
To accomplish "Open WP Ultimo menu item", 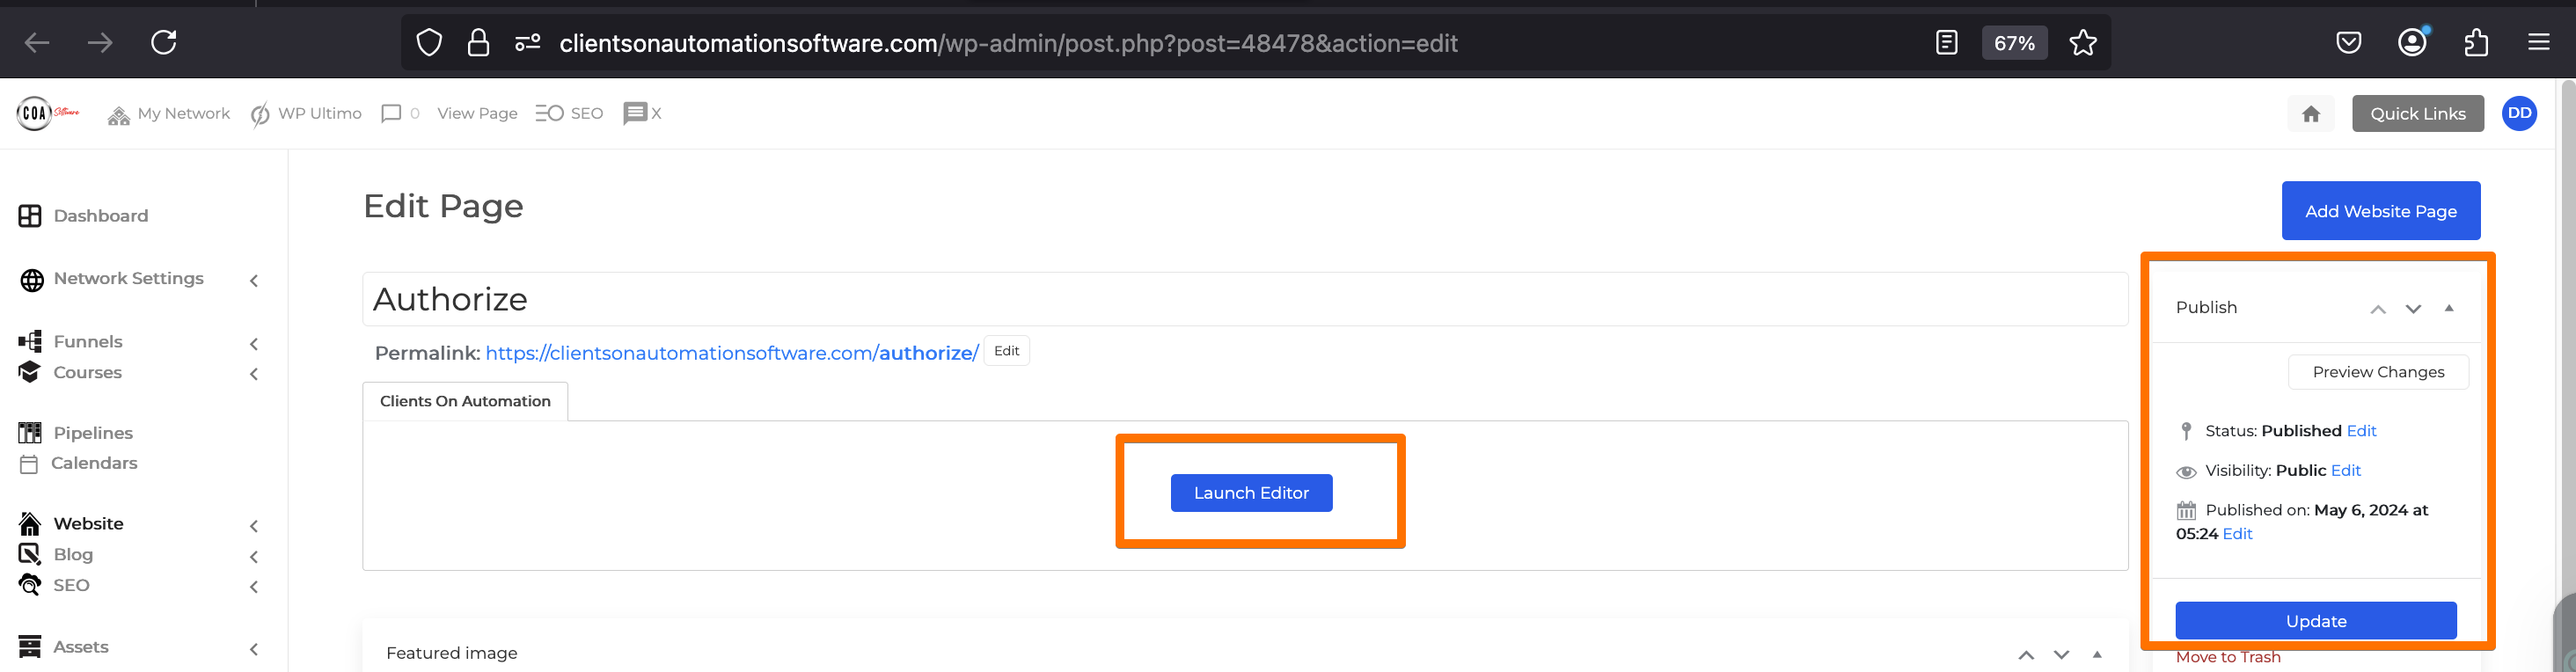I will (306, 114).
